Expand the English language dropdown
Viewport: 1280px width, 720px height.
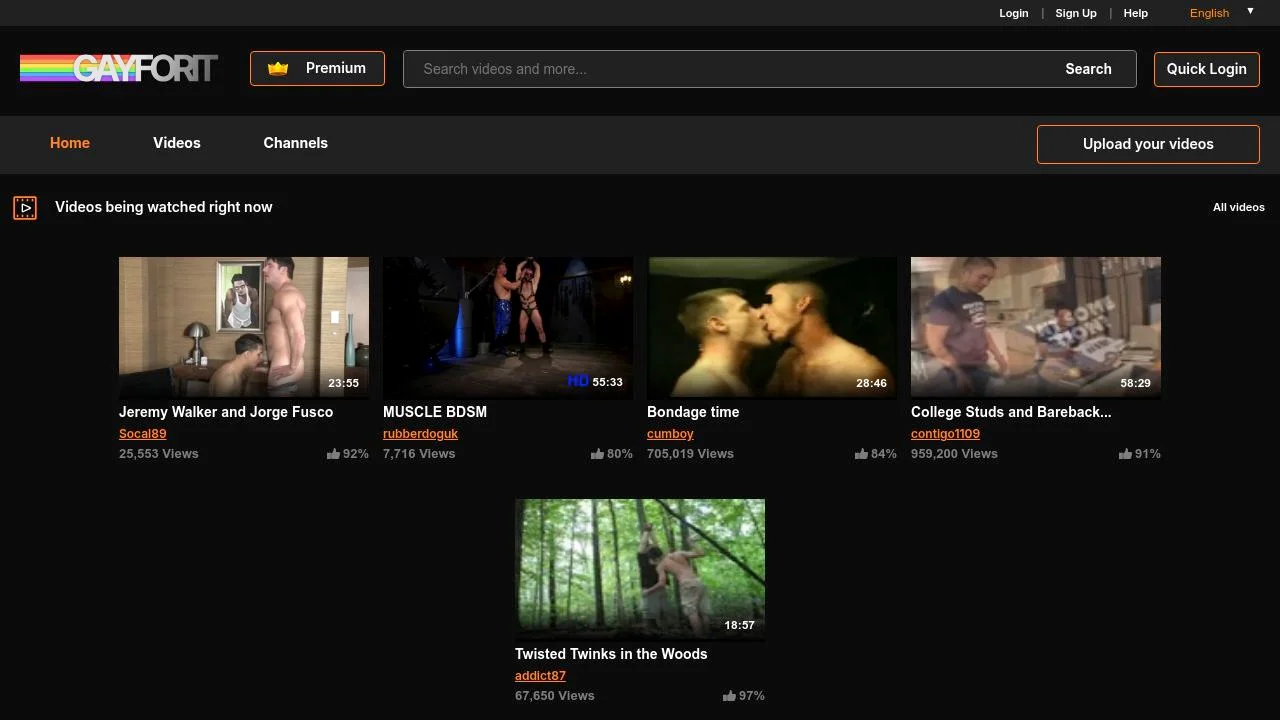(x=1250, y=11)
